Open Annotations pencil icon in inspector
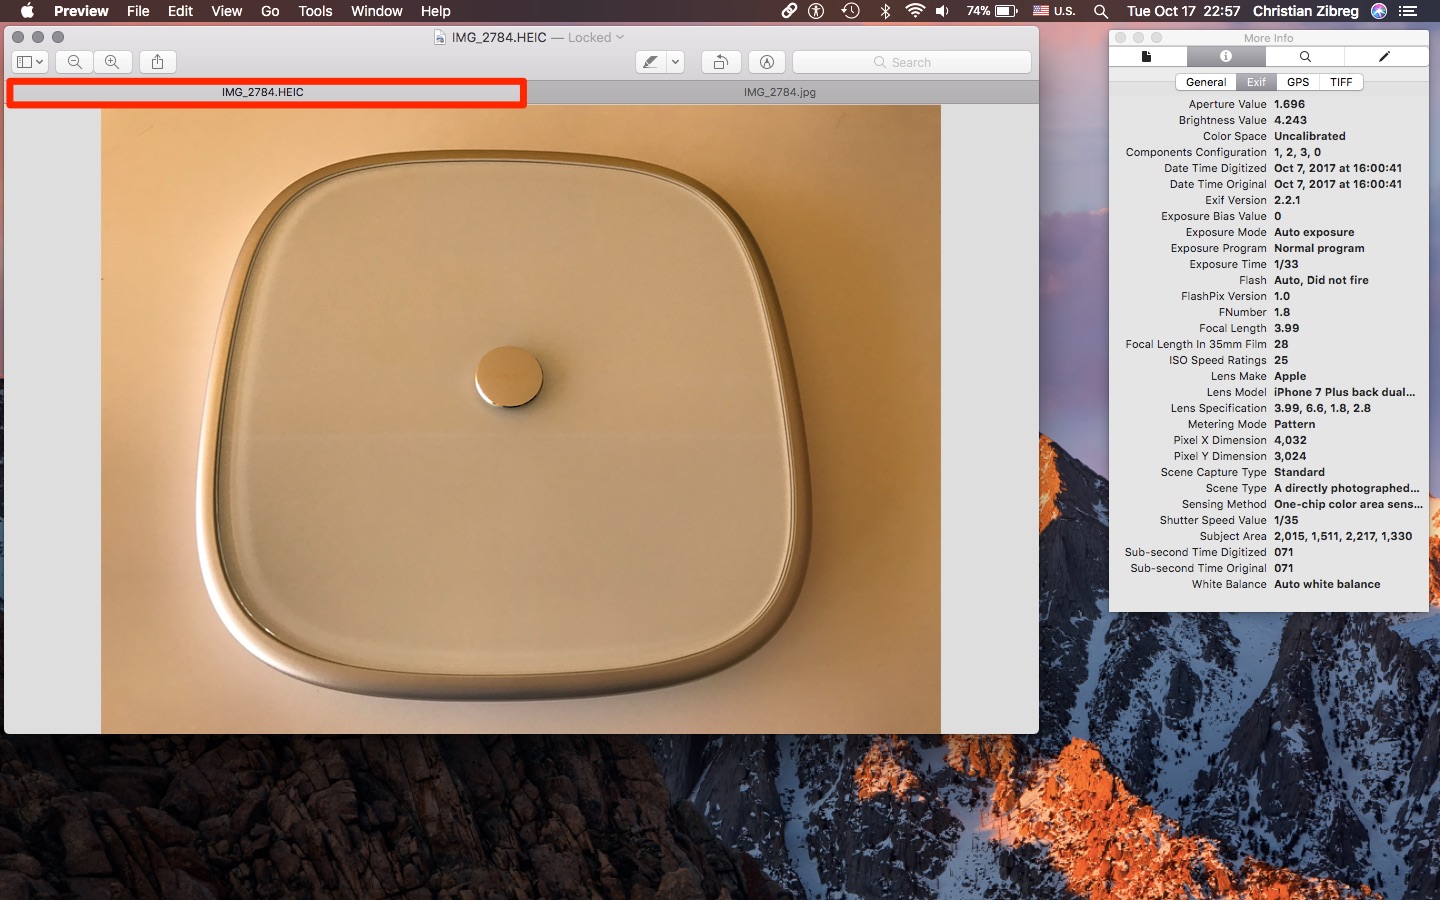This screenshot has width=1440, height=900. pyautogui.click(x=1384, y=57)
